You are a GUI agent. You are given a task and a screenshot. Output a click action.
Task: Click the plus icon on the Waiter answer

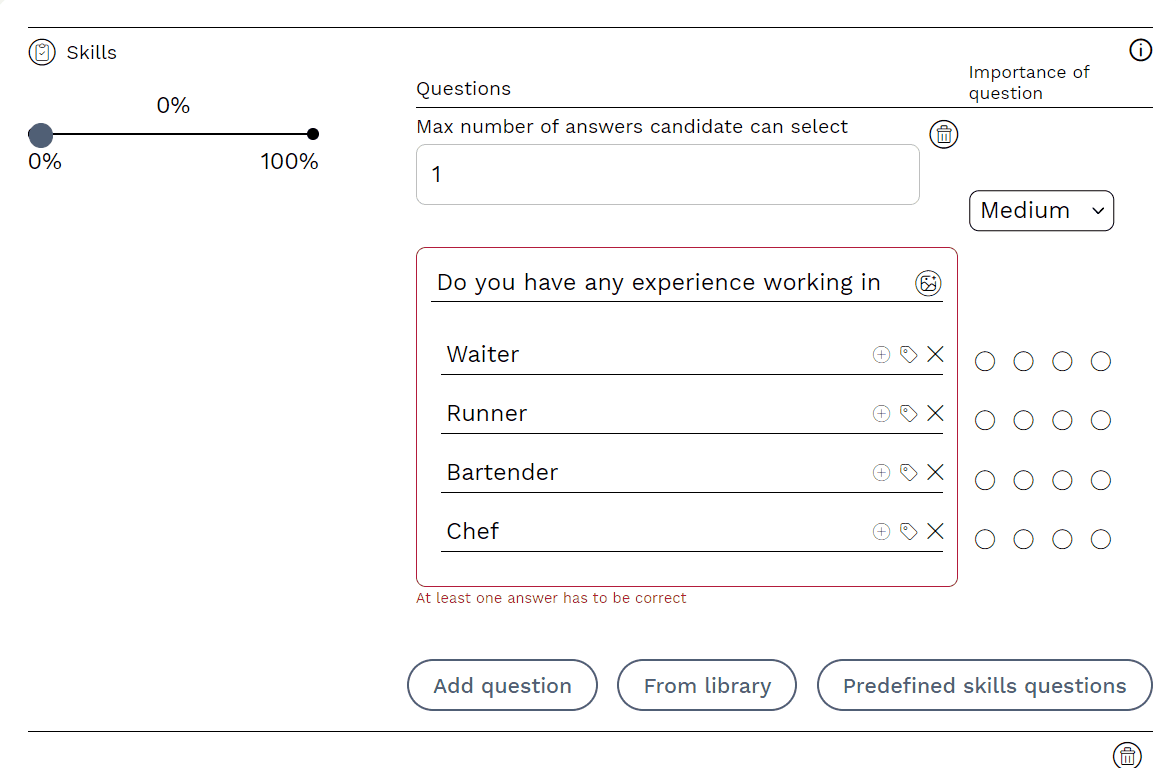[881, 354]
